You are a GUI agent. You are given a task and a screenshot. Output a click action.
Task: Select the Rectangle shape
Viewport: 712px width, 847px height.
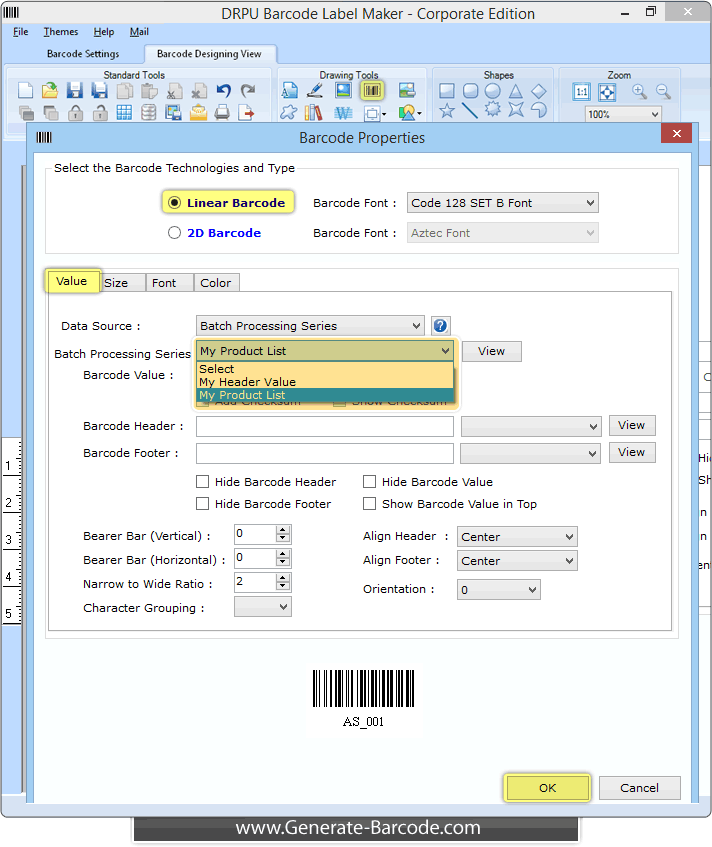click(x=447, y=90)
